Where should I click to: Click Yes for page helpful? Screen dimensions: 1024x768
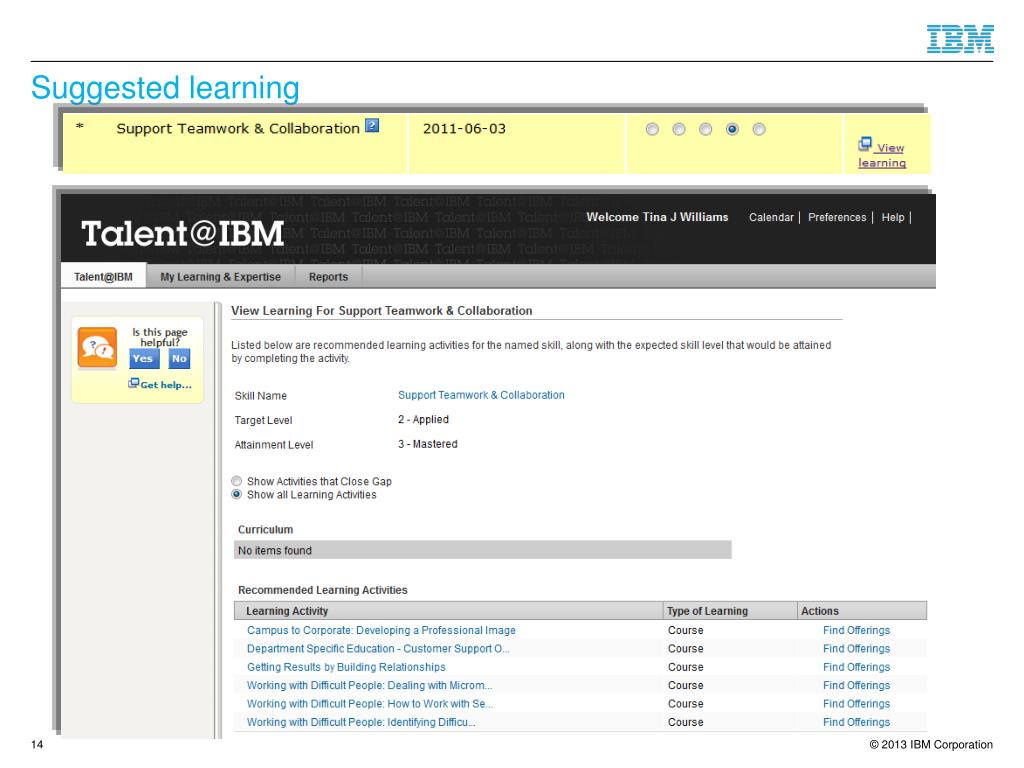click(x=144, y=359)
